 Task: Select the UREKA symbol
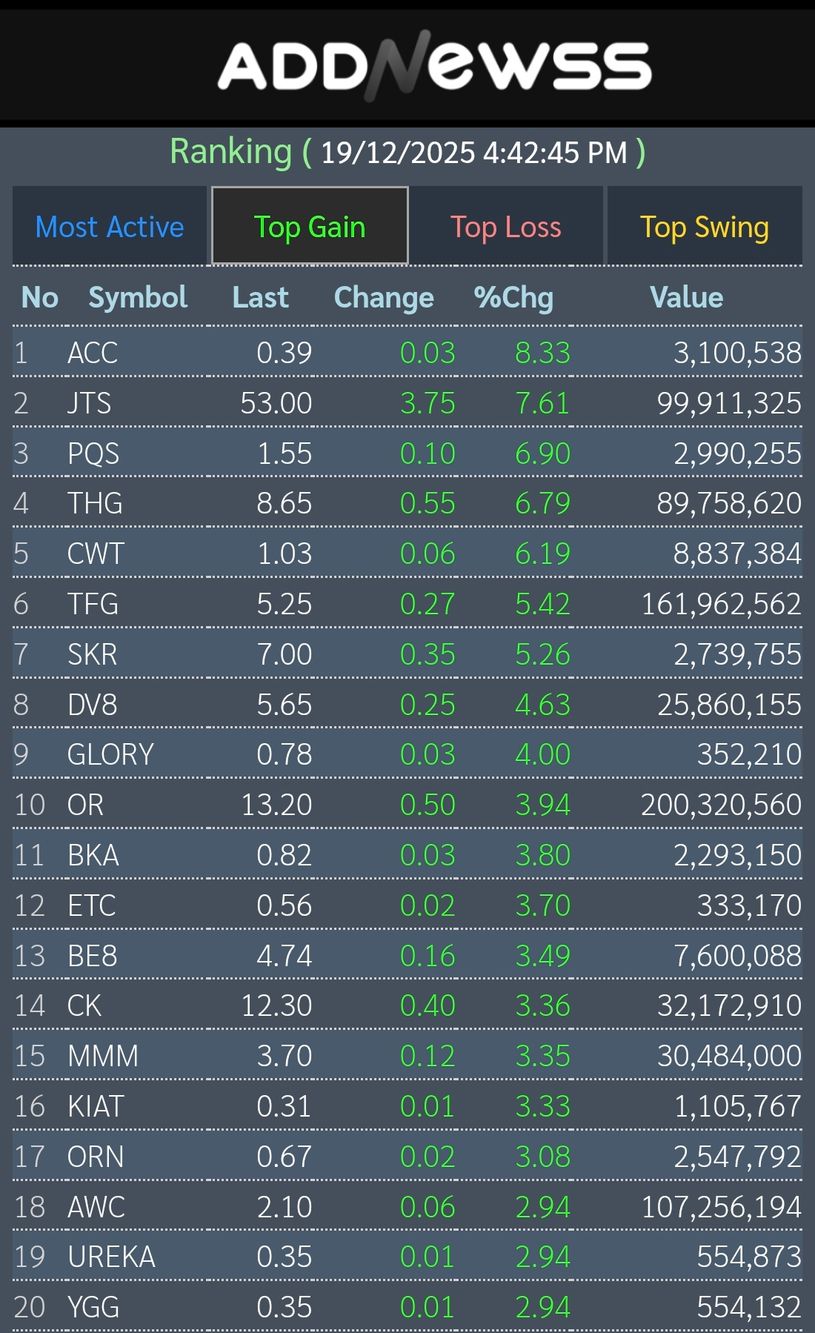(x=111, y=1257)
